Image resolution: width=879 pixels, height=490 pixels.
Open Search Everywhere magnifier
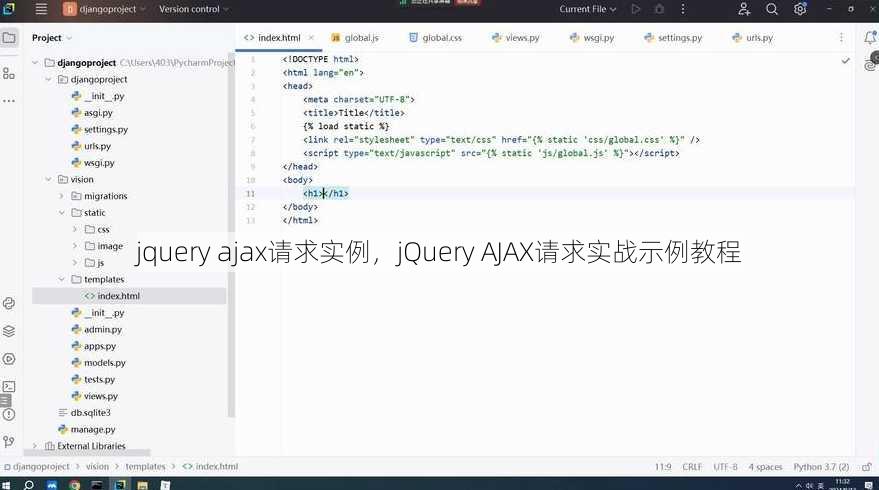pyautogui.click(x=772, y=9)
